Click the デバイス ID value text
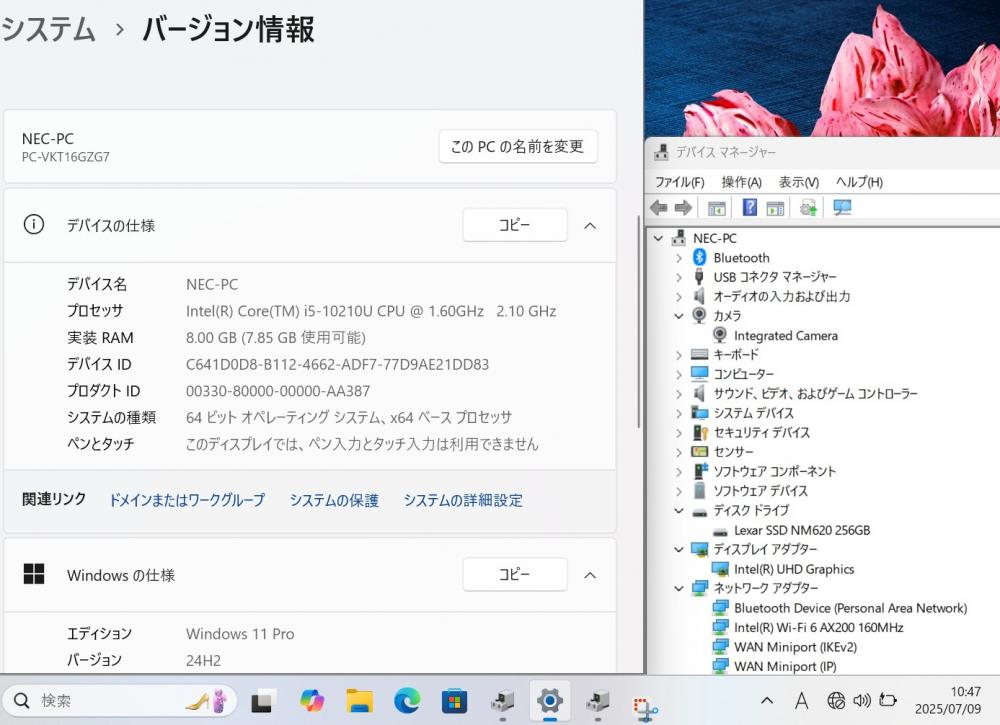Screen dimensions: 1000x725 click(337, 364)
